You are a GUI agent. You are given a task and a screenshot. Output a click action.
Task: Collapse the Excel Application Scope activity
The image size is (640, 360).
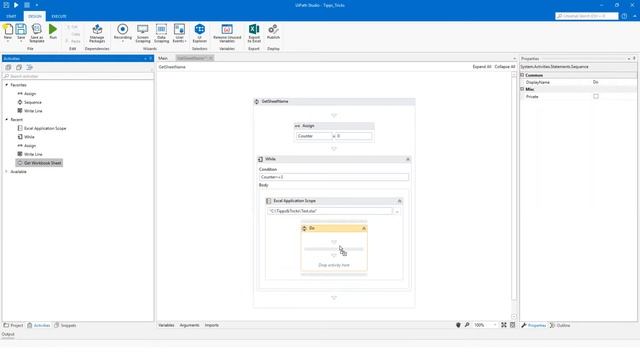point(399,201)
